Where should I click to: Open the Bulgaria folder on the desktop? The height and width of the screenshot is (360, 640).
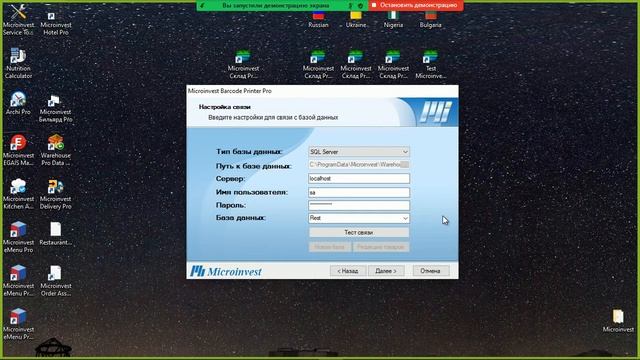431,20
